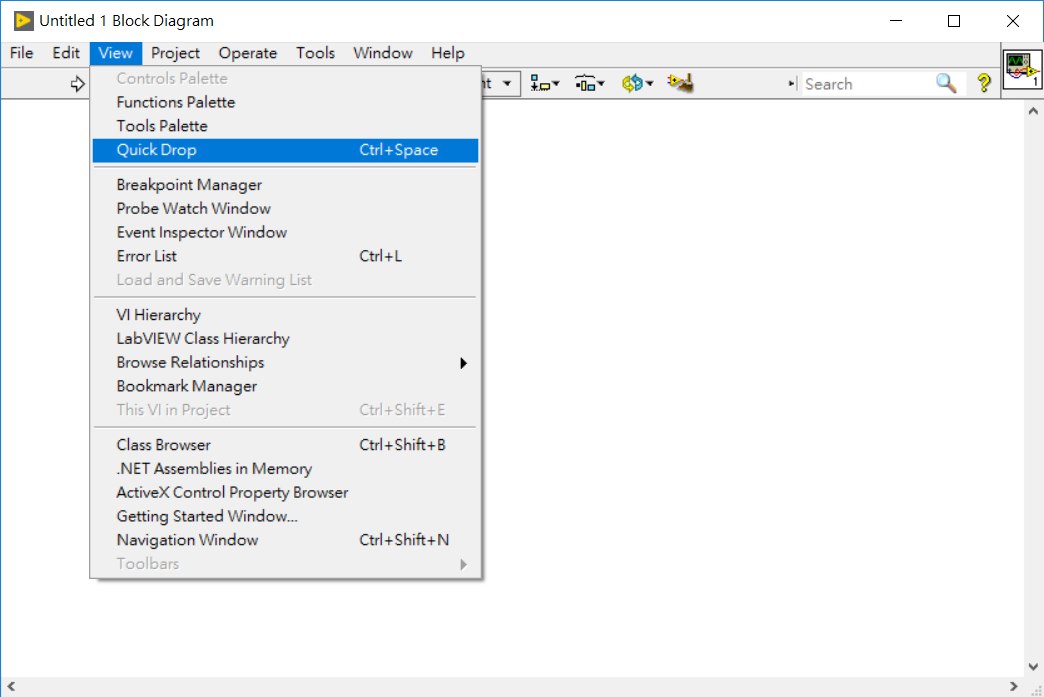The width and height of the screenshot is (1044, 697).
Task: Open Getting Started Window
Action: pyautogui.click(x=285, y=517)
